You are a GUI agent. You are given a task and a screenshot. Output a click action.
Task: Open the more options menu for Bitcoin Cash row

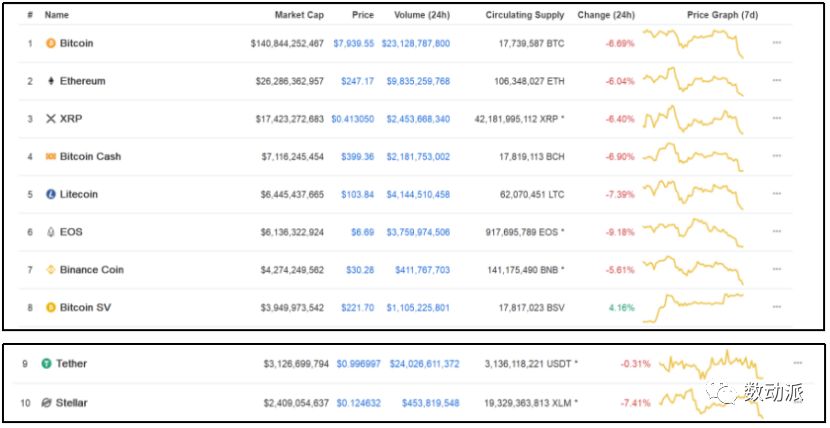click(x=777, y=156)
